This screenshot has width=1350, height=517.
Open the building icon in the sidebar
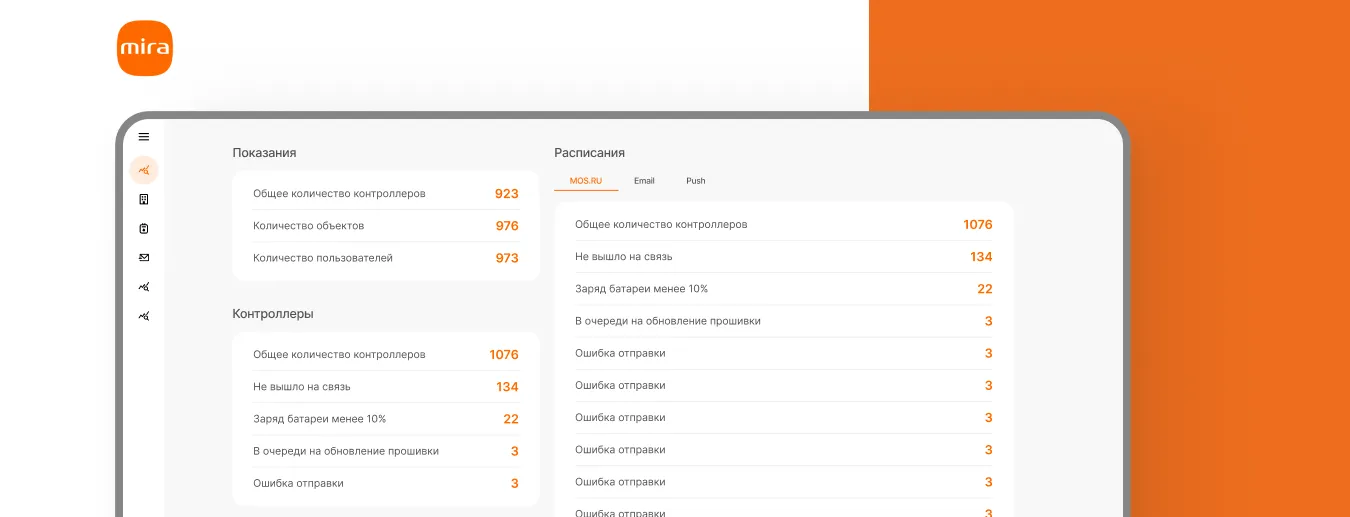click(144, 199)
